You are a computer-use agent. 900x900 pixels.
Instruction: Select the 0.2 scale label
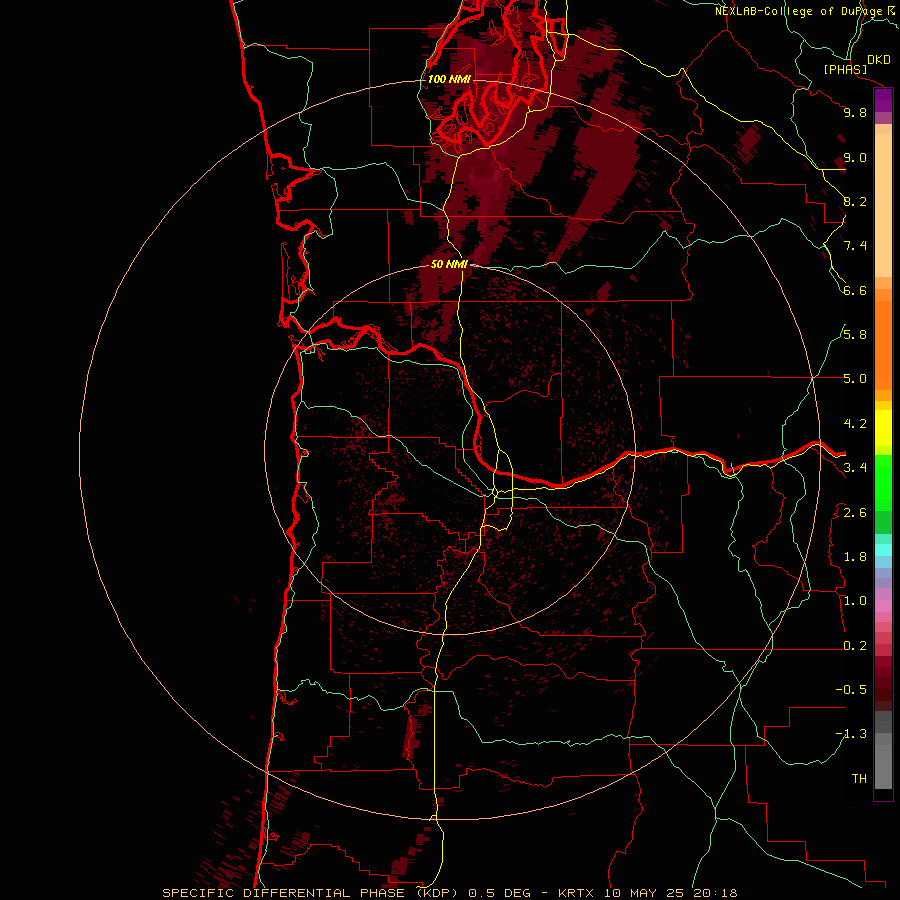pyautogui.click(x=855, y=646)
